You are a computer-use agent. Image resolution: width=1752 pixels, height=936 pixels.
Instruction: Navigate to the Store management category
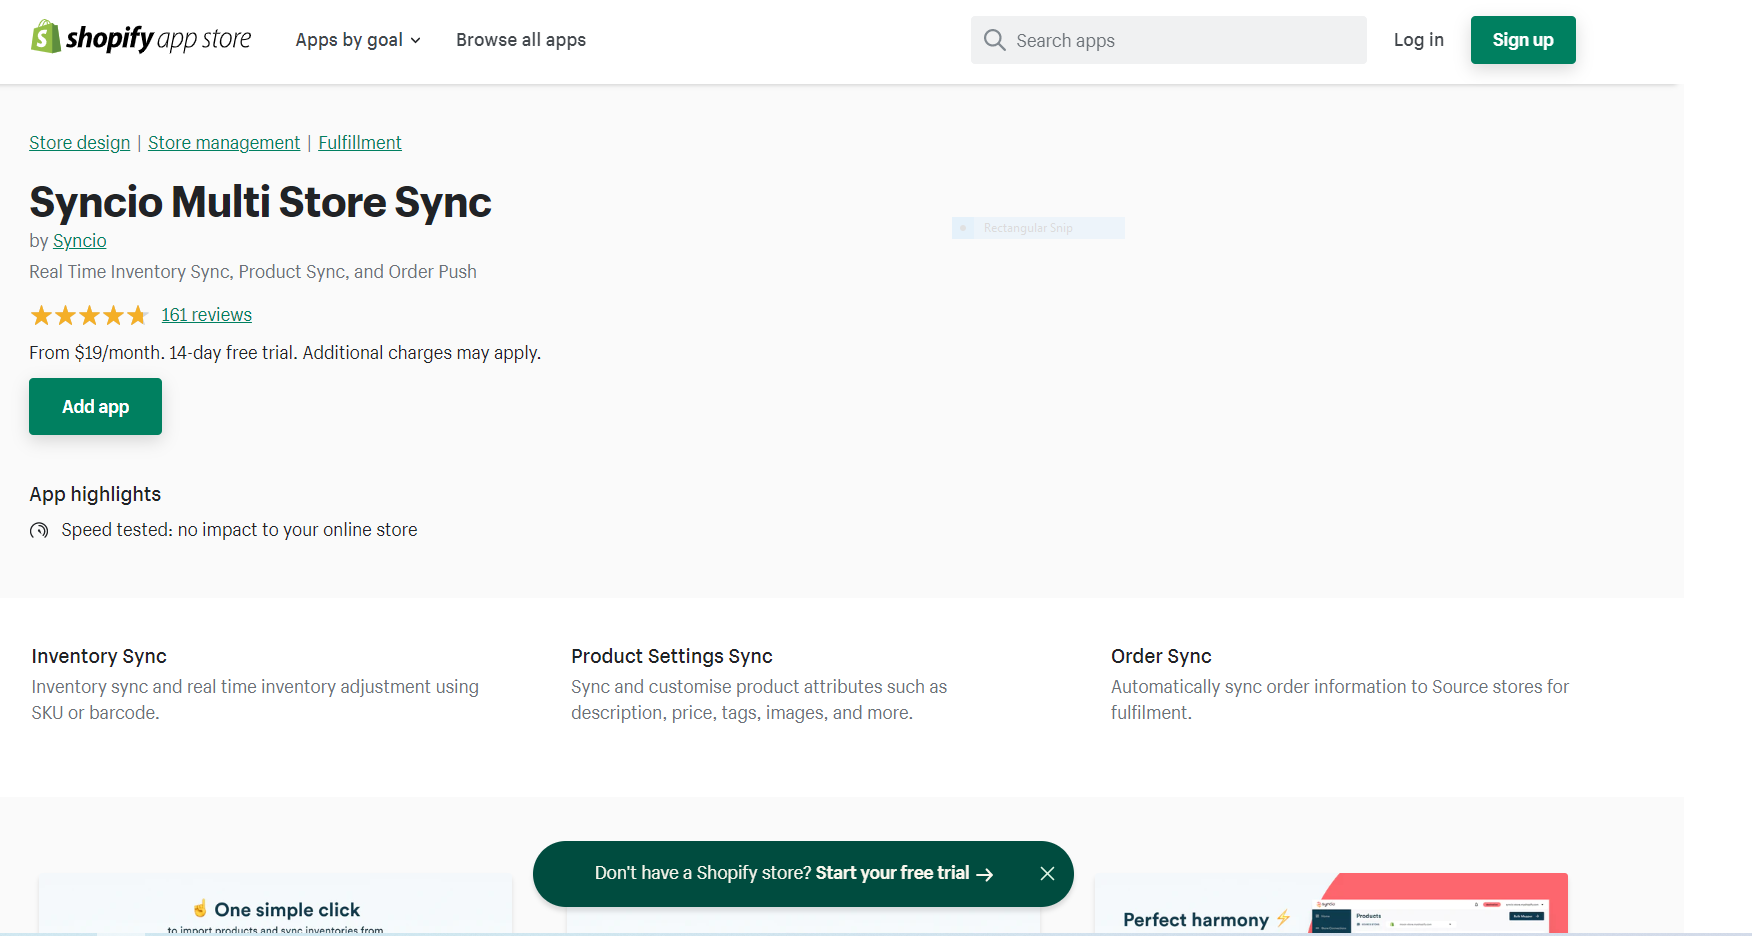point(223,142)
